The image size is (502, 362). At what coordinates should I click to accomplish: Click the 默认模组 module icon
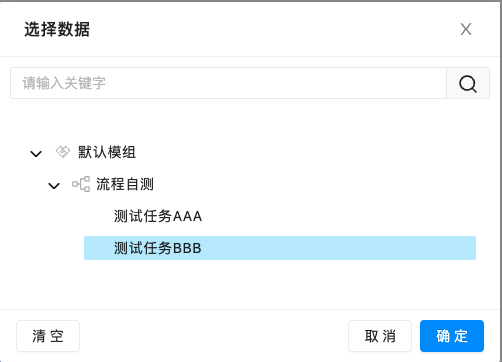coord(63,152)
